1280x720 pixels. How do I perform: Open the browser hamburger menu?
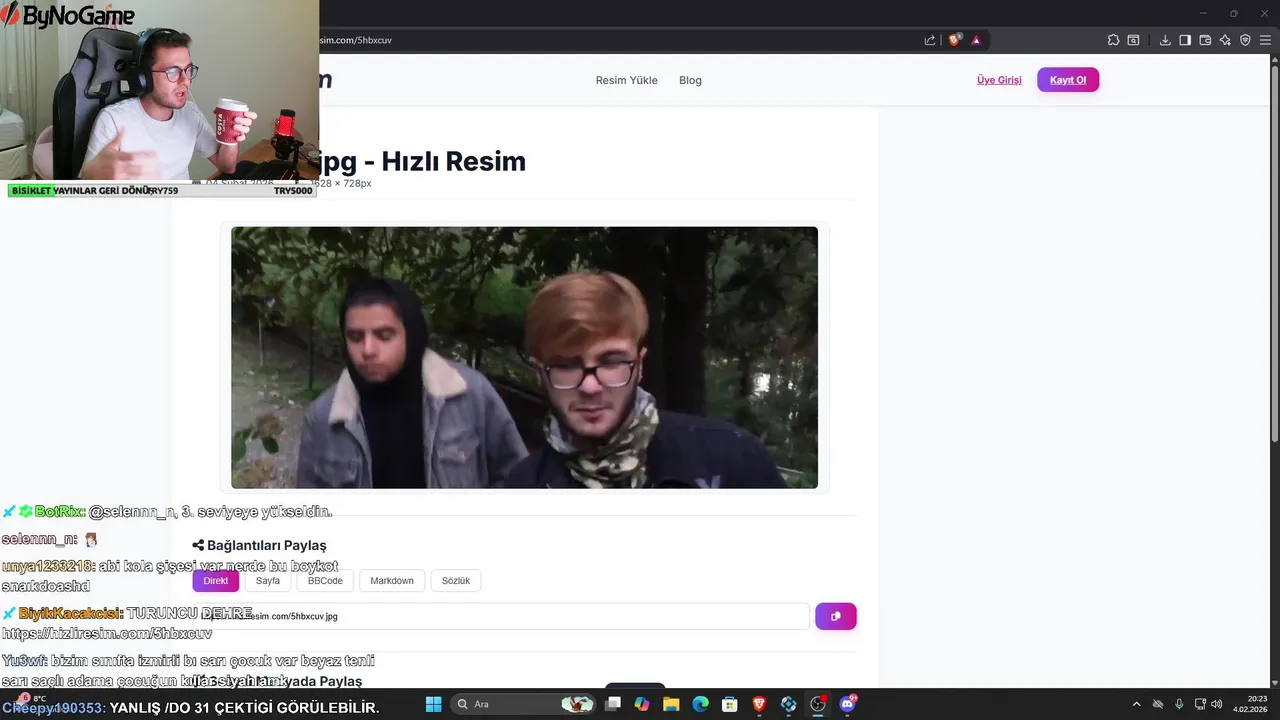[1265, 40]
